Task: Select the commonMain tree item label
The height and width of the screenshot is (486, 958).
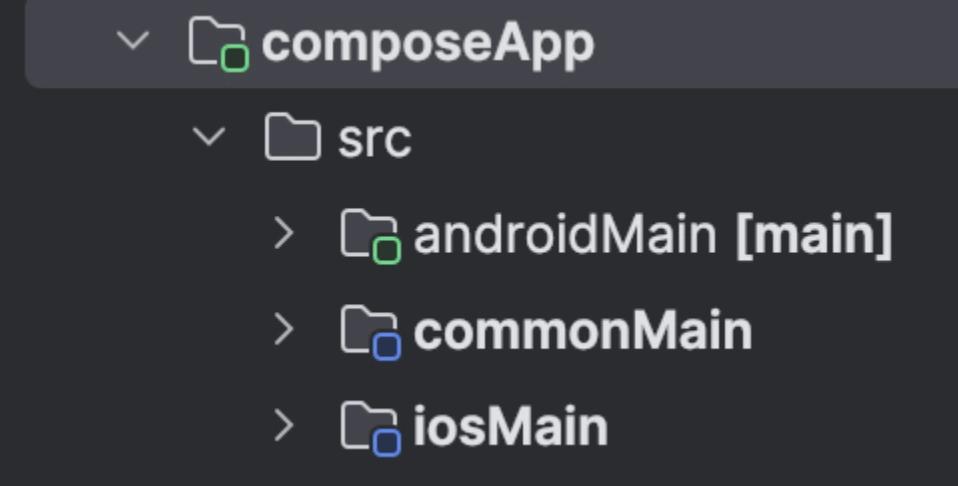Action: pyautogui.click(x=582, y=331)
